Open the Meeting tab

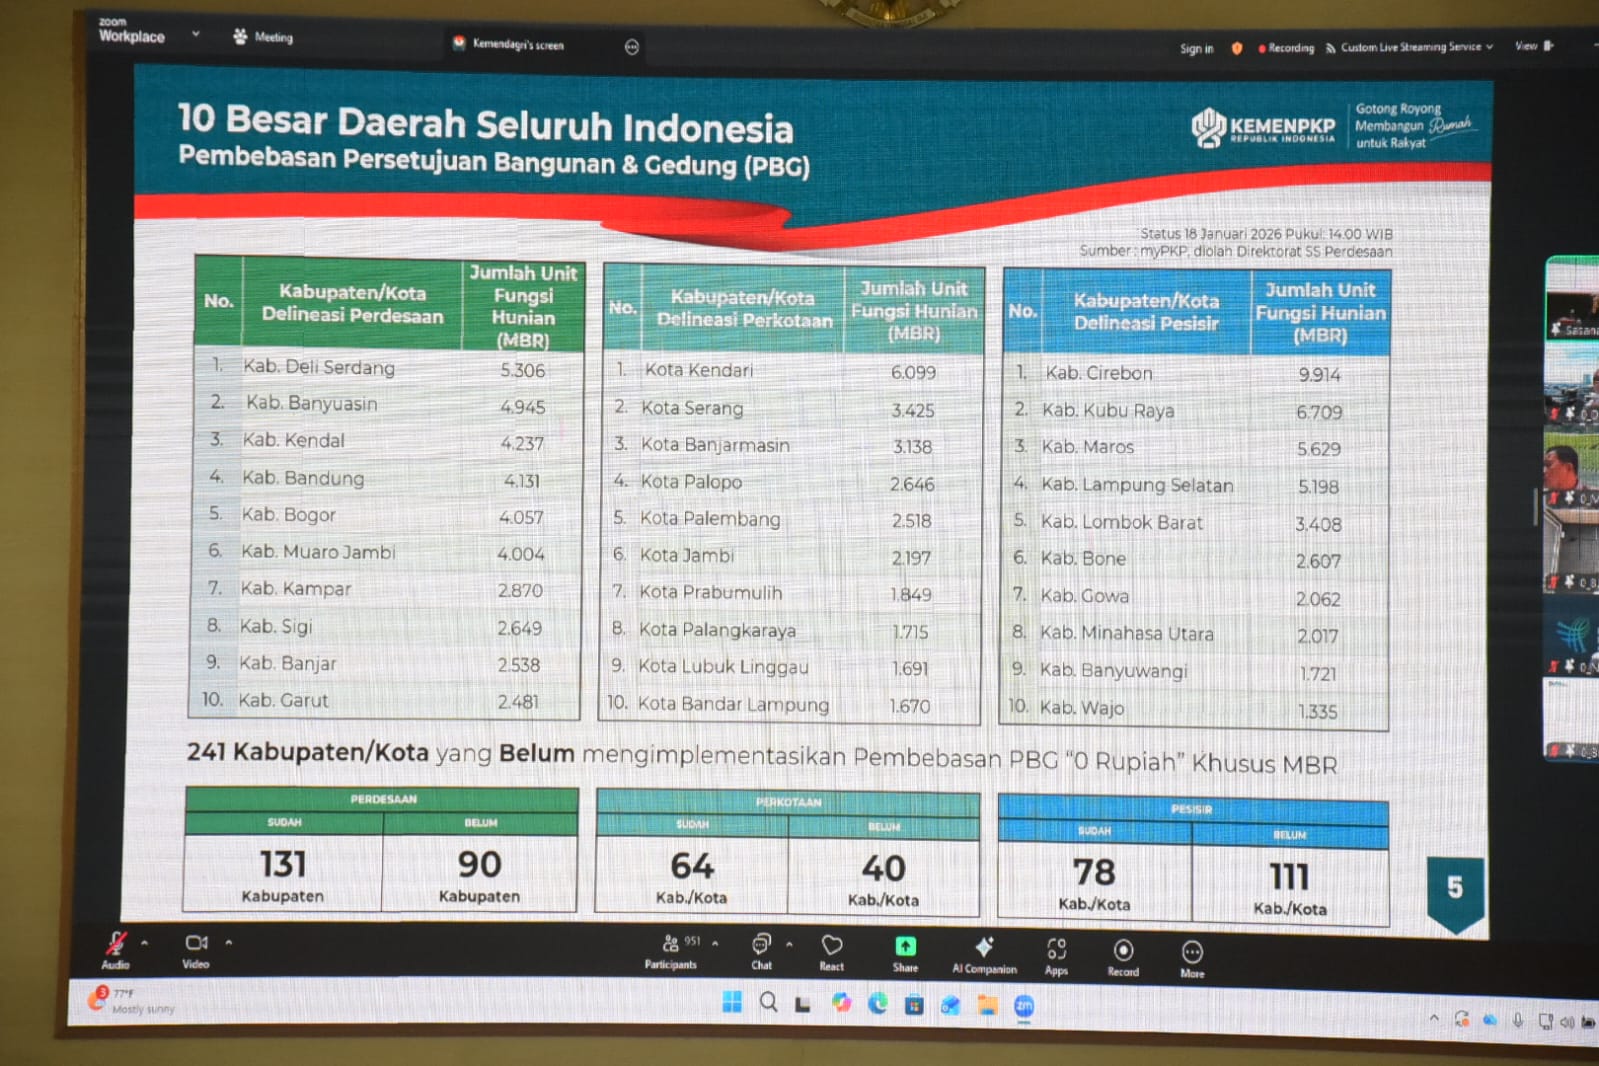(264, 37)
